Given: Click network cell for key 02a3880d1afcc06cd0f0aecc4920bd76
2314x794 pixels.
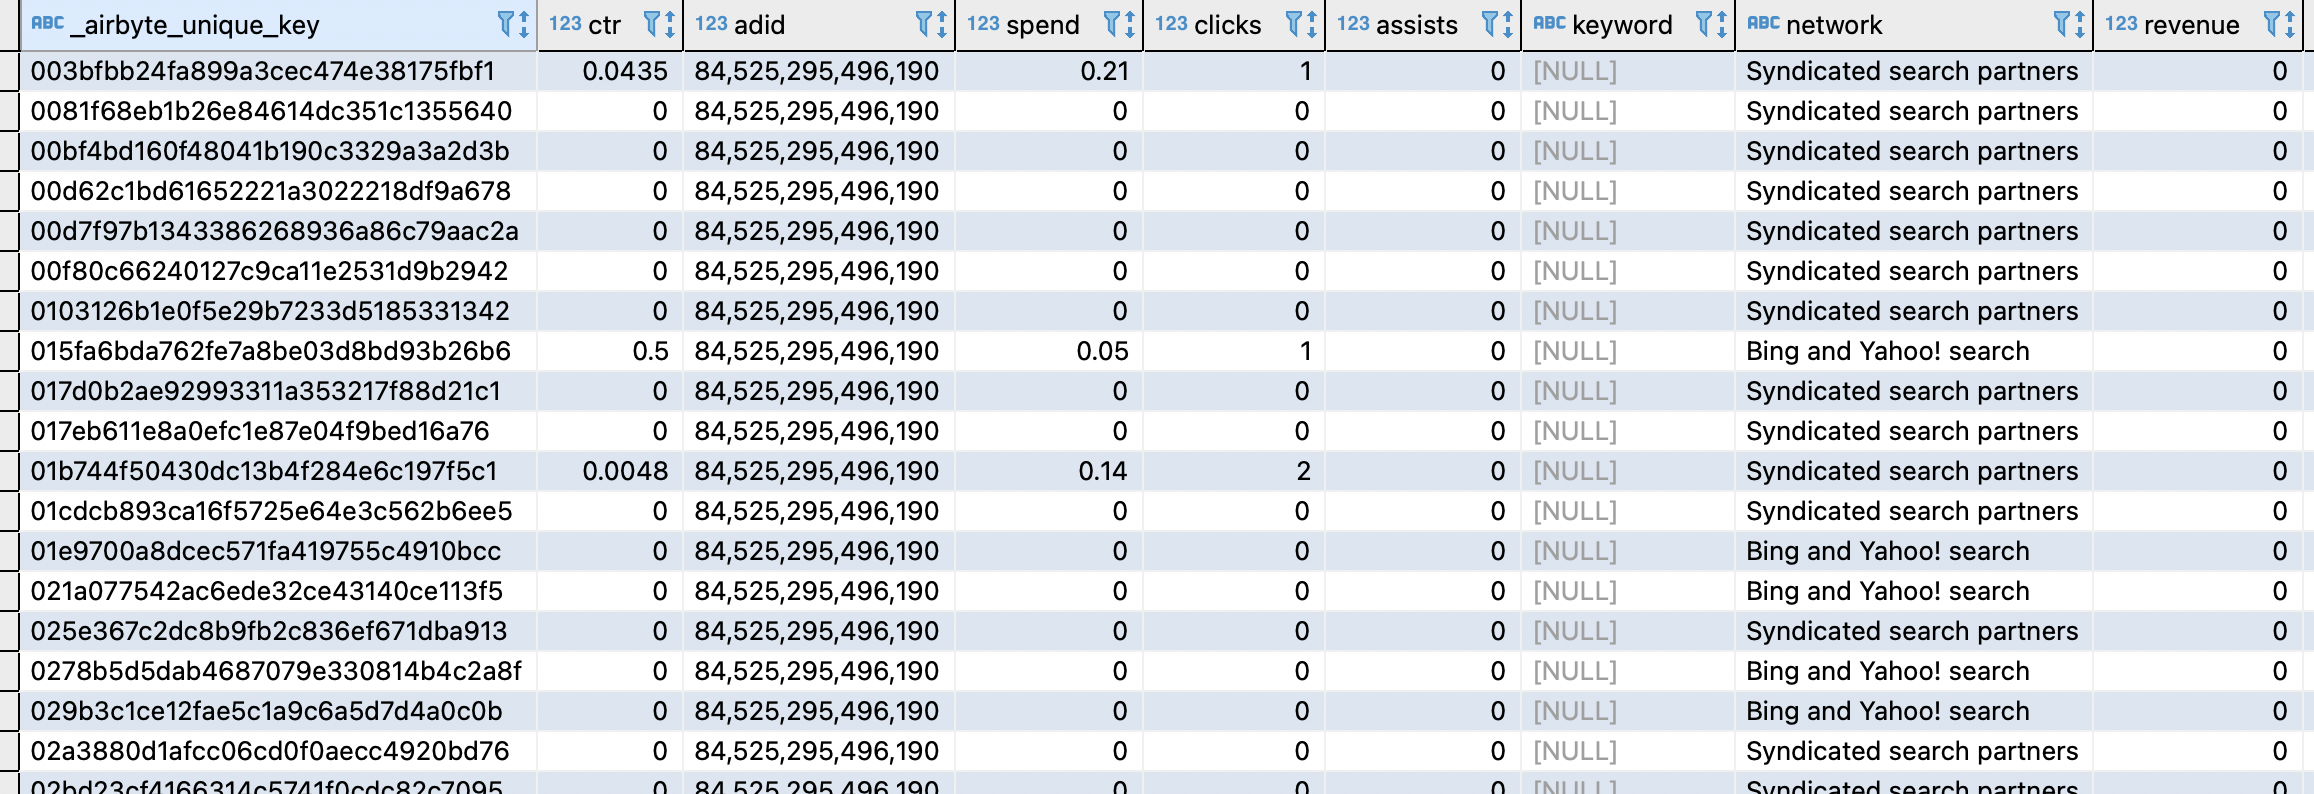Looking at the screenshot, I should click(x=1914, y=751).
